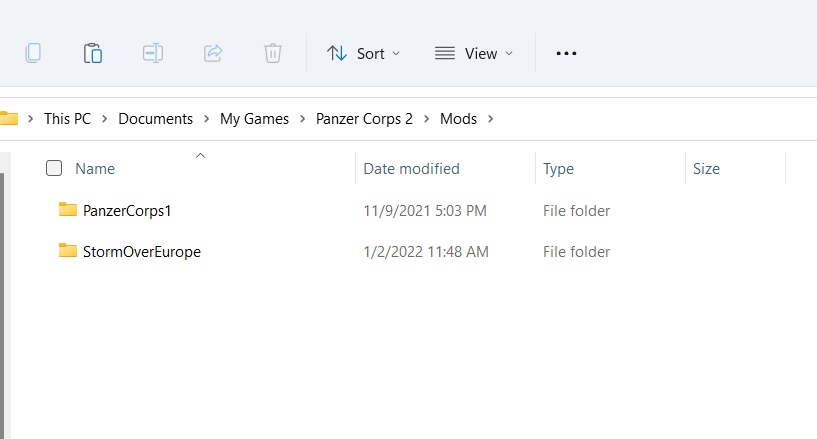The width and height of the screenshot is (817, 439).
Task: Navigate to This PC in breadcrumb
Action: coord(67,119)
